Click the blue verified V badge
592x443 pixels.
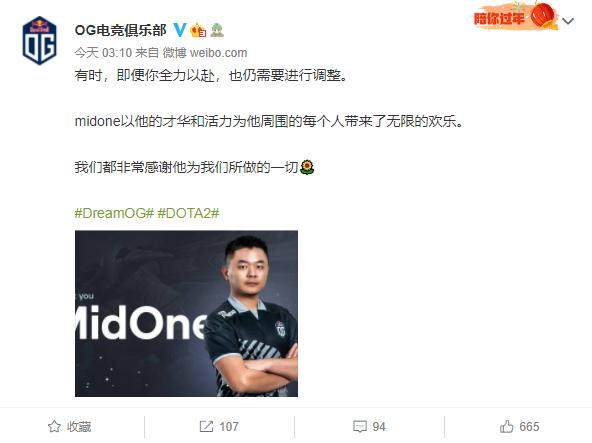(180, 29)
